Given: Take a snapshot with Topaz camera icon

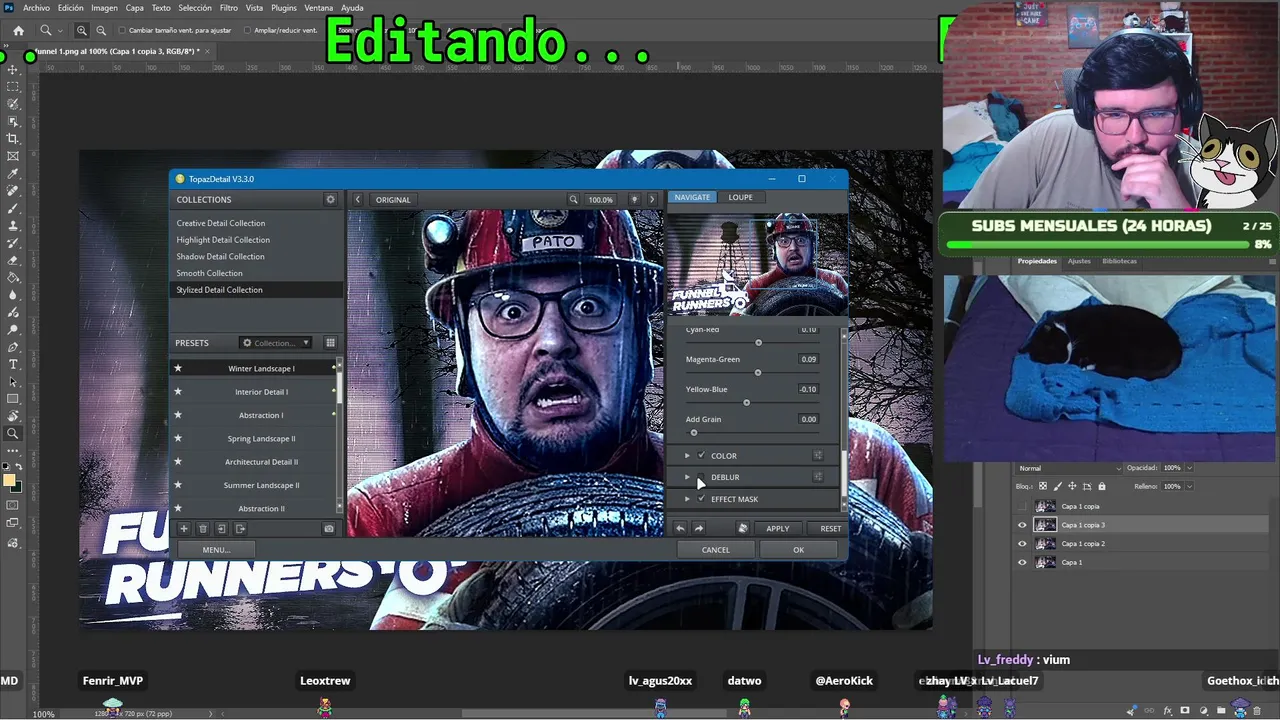Looking at the screenshot, I should 329,528.
